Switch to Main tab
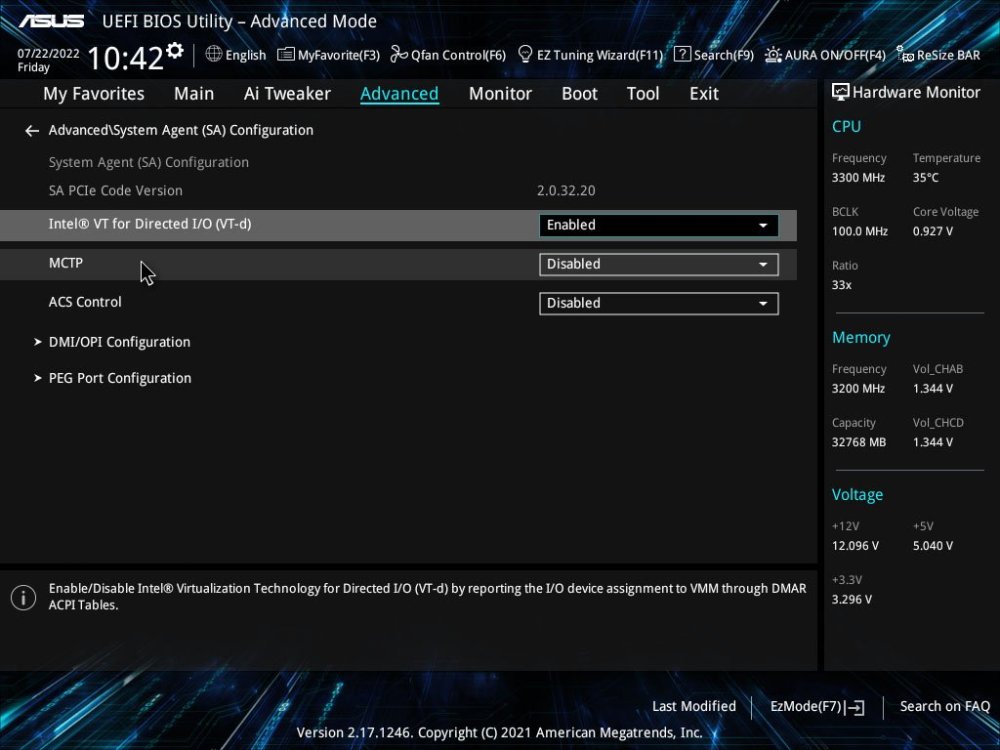 [x=194, y=94]
